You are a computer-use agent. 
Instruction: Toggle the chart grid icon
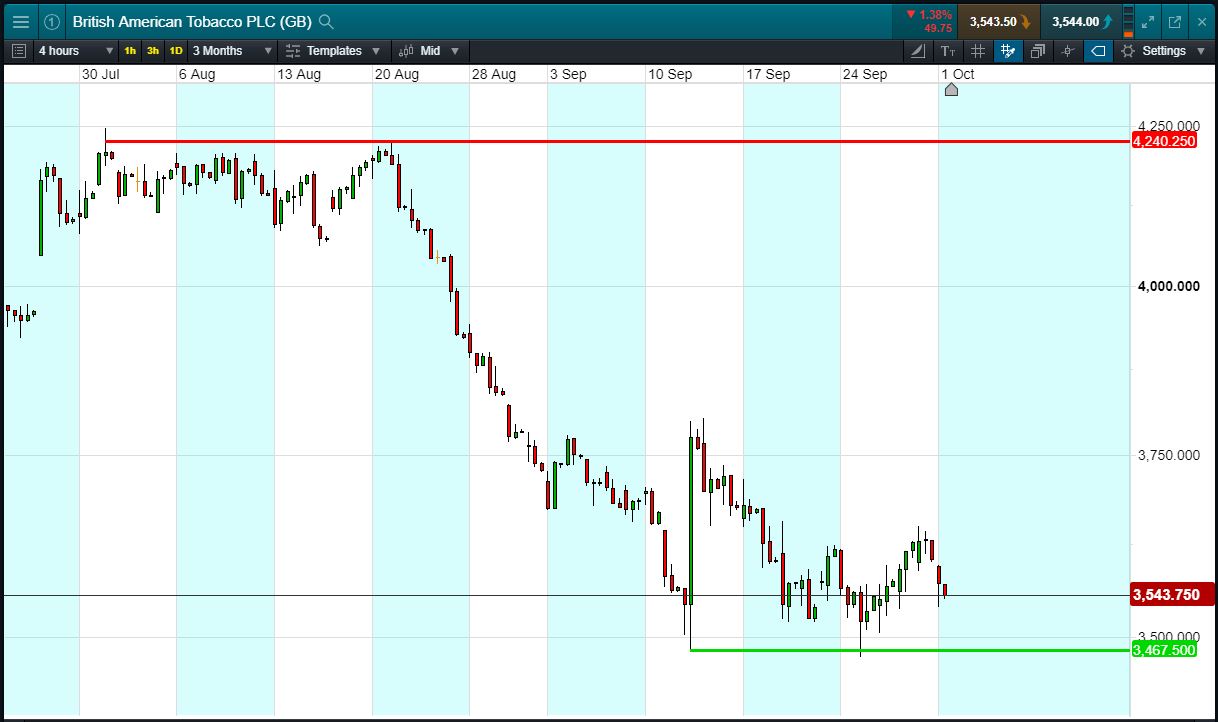coord(978,51)
